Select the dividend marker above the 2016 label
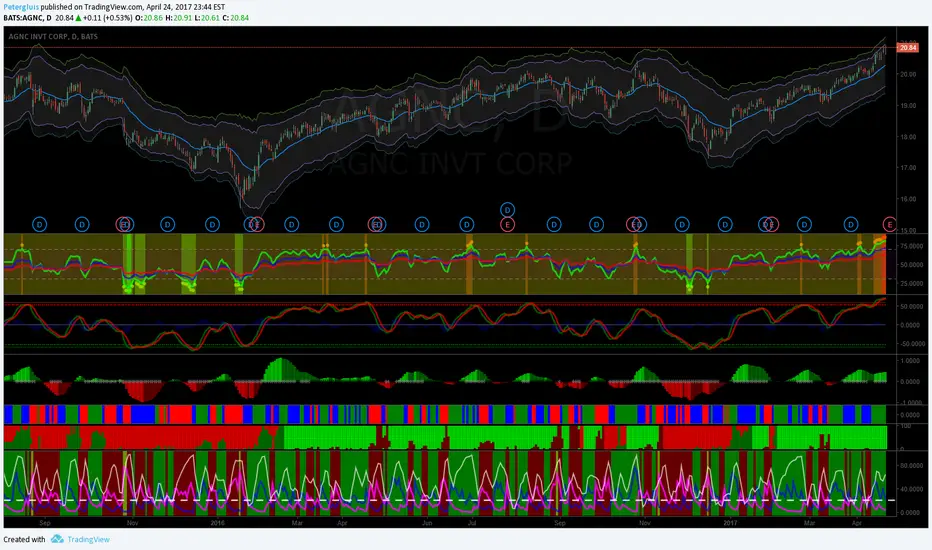Image resolution: width=932 pixels, height=550 pixels. 212,225
